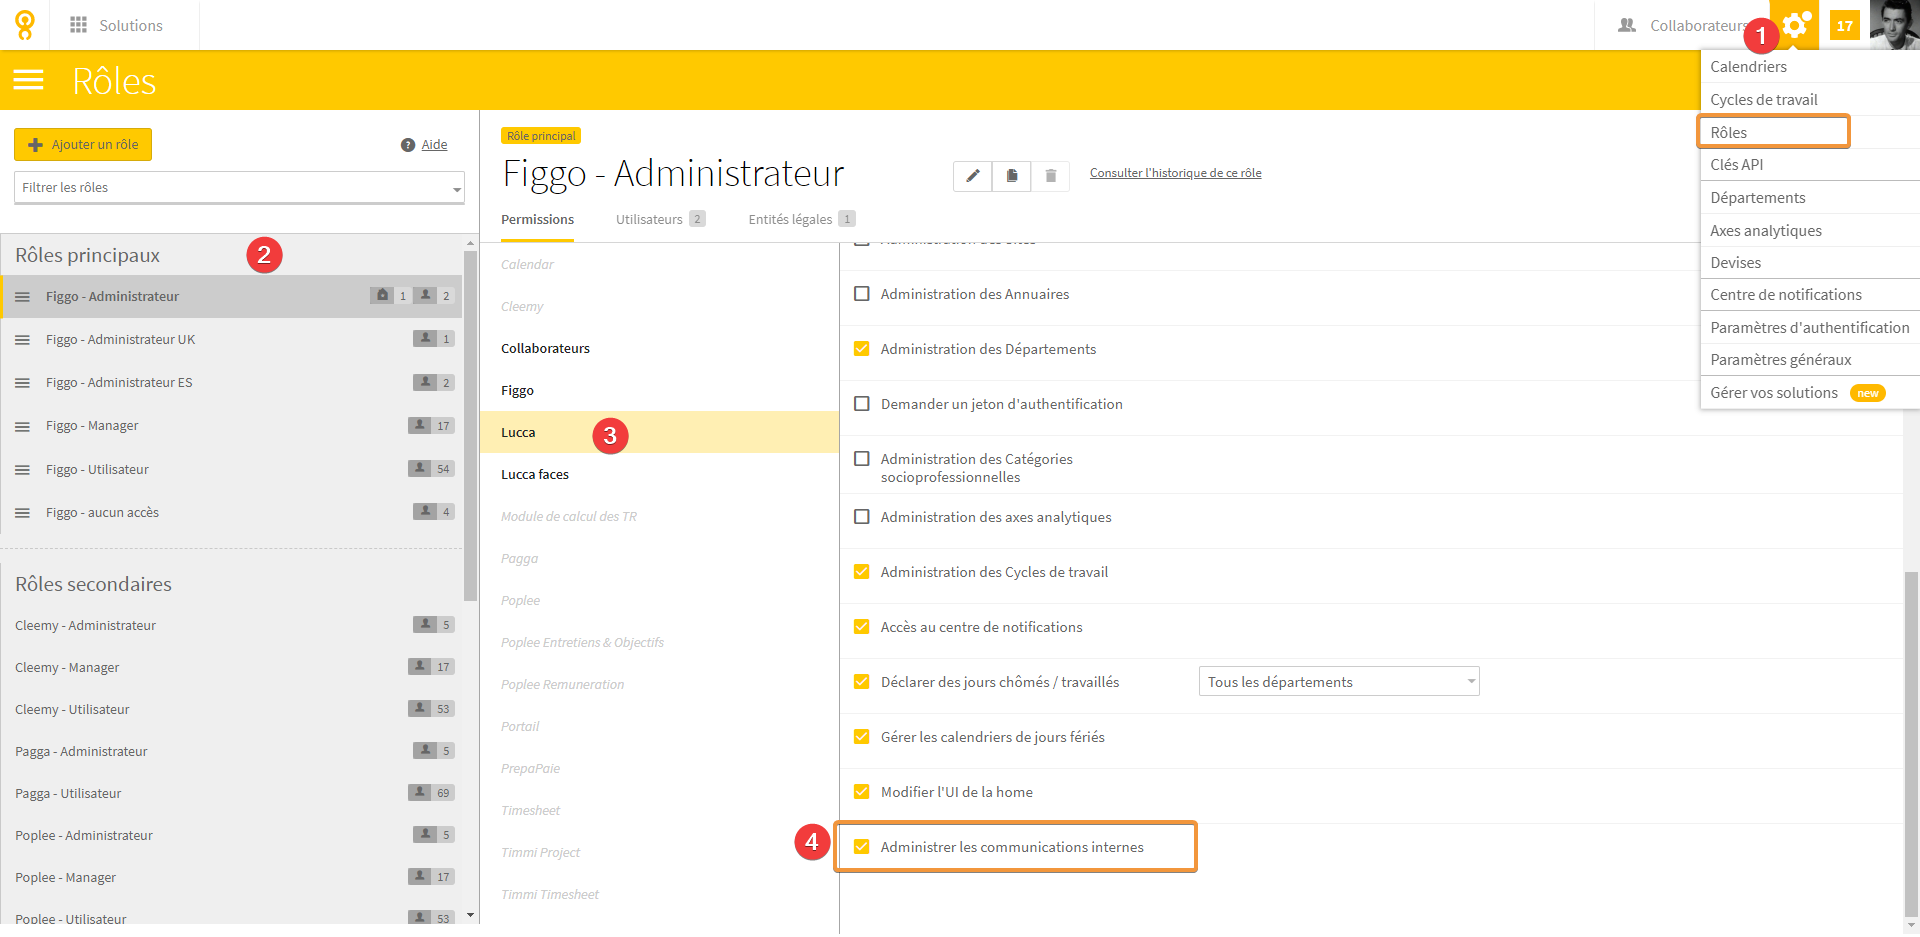
Task: Click drag handle of Figgo - Manager
Action: click(x=22, y=426)
